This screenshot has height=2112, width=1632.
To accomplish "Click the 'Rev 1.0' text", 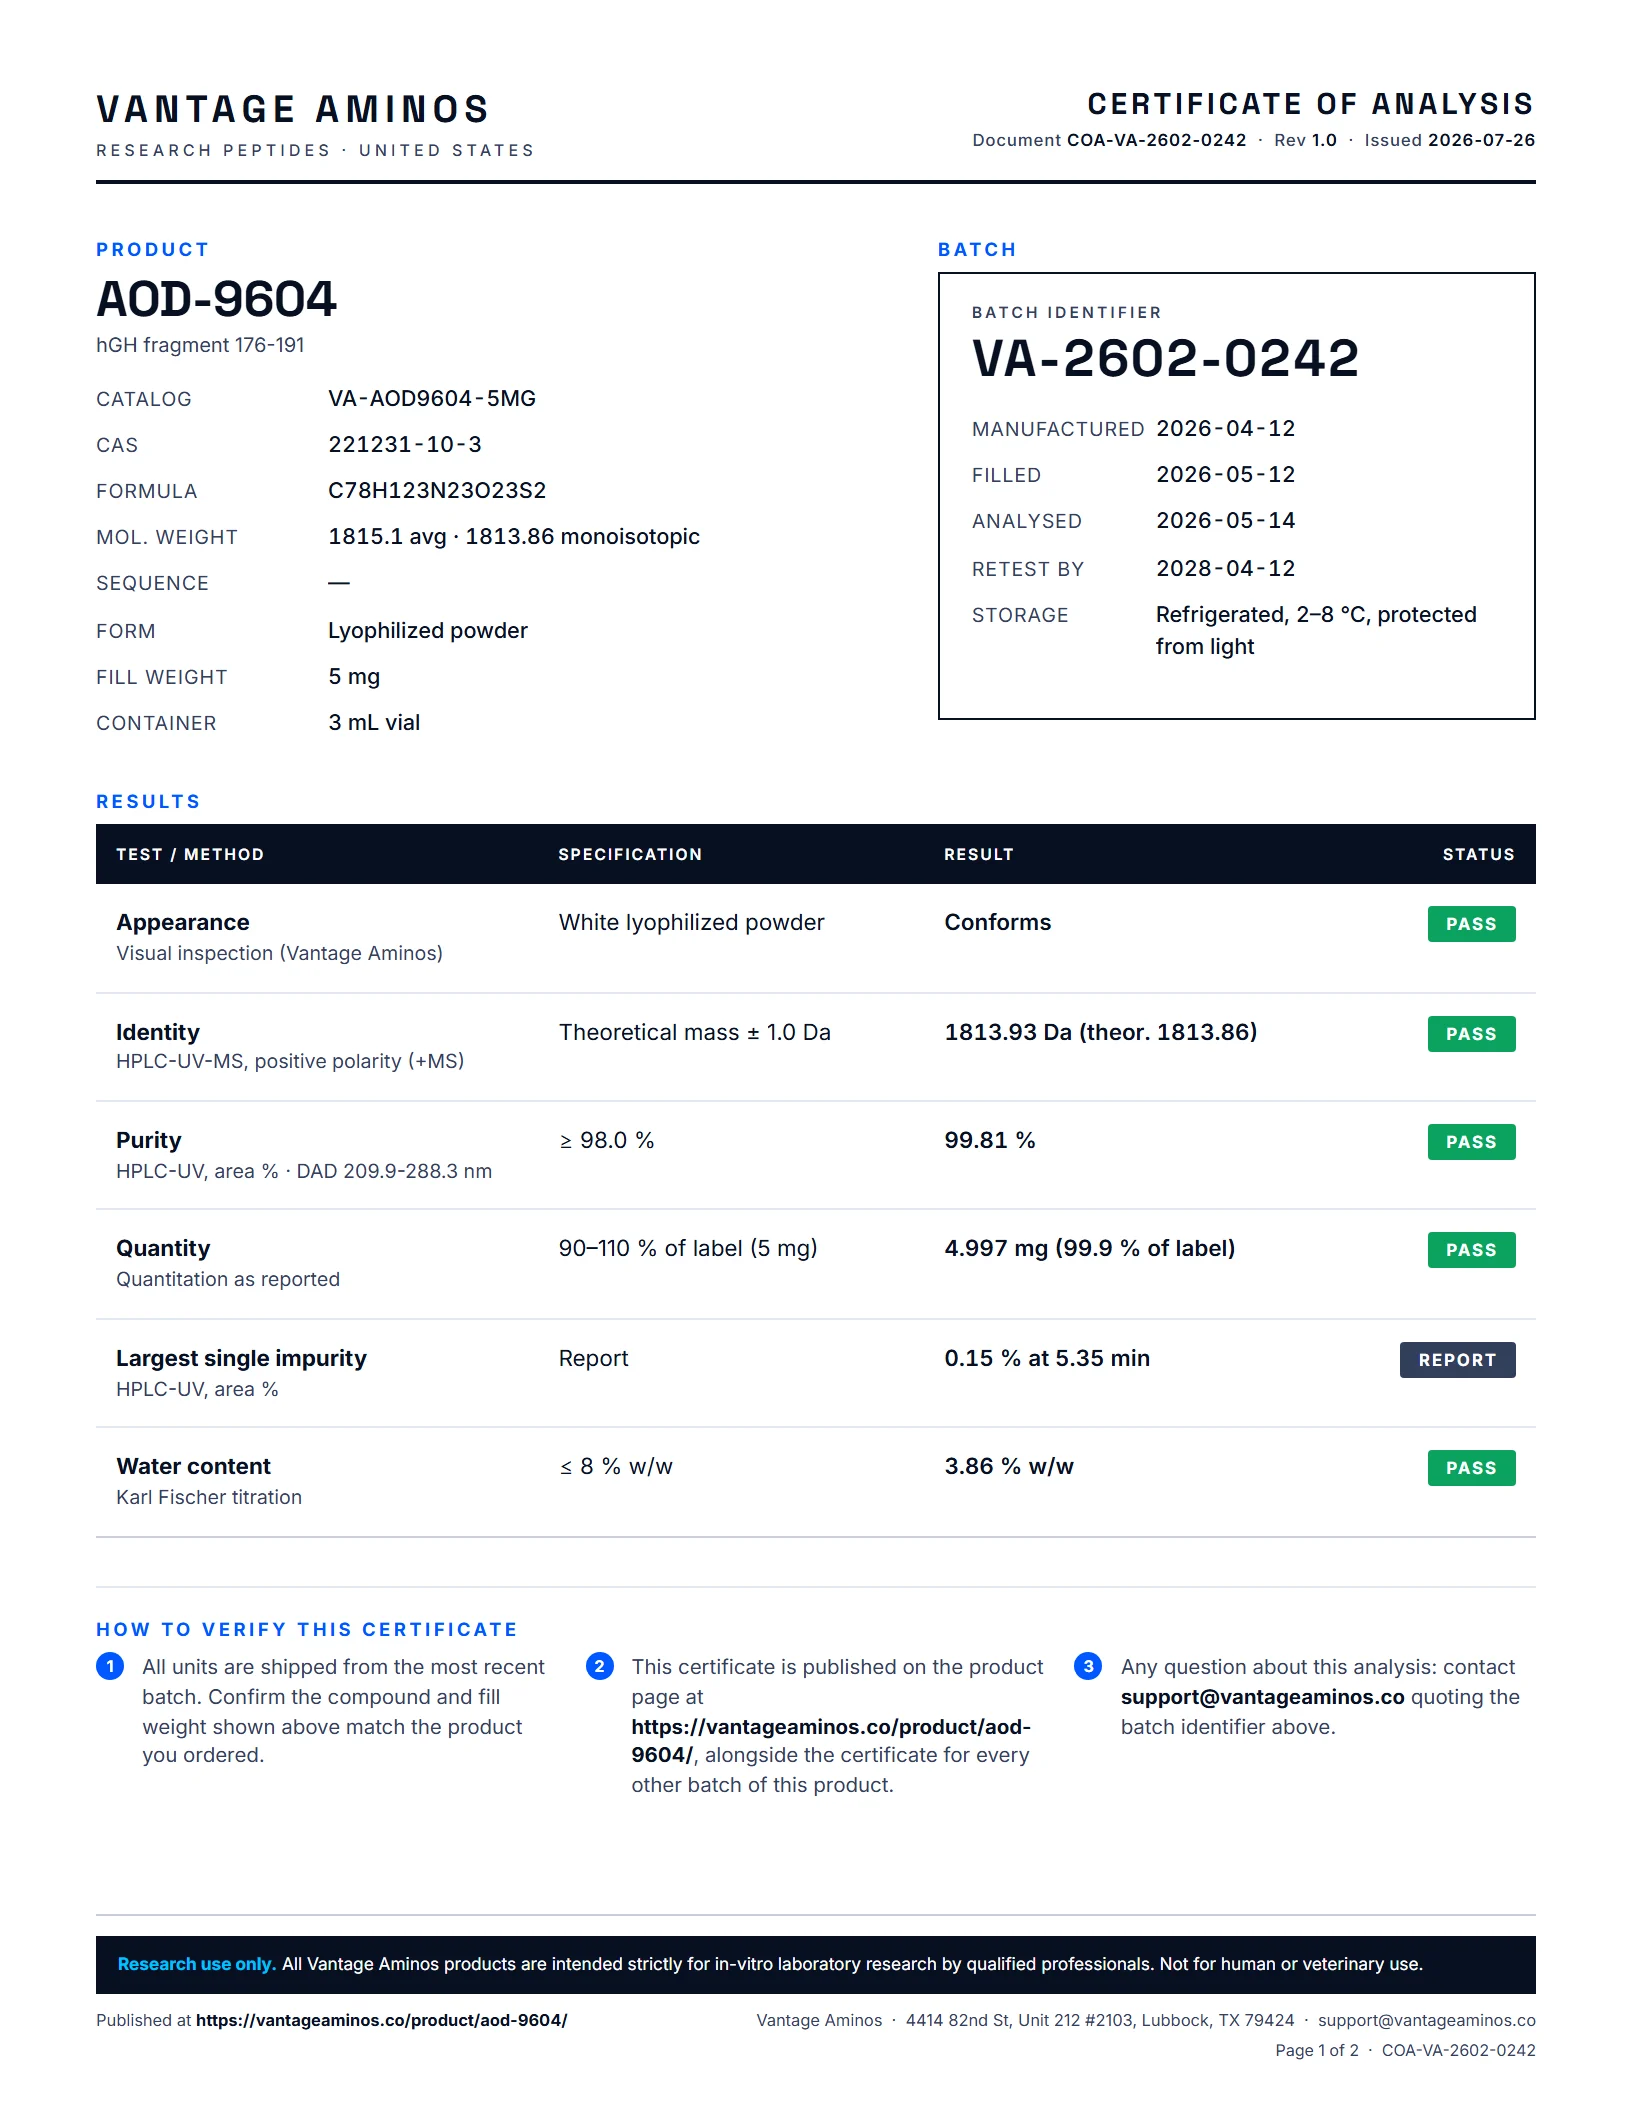I will [1305, 140].
